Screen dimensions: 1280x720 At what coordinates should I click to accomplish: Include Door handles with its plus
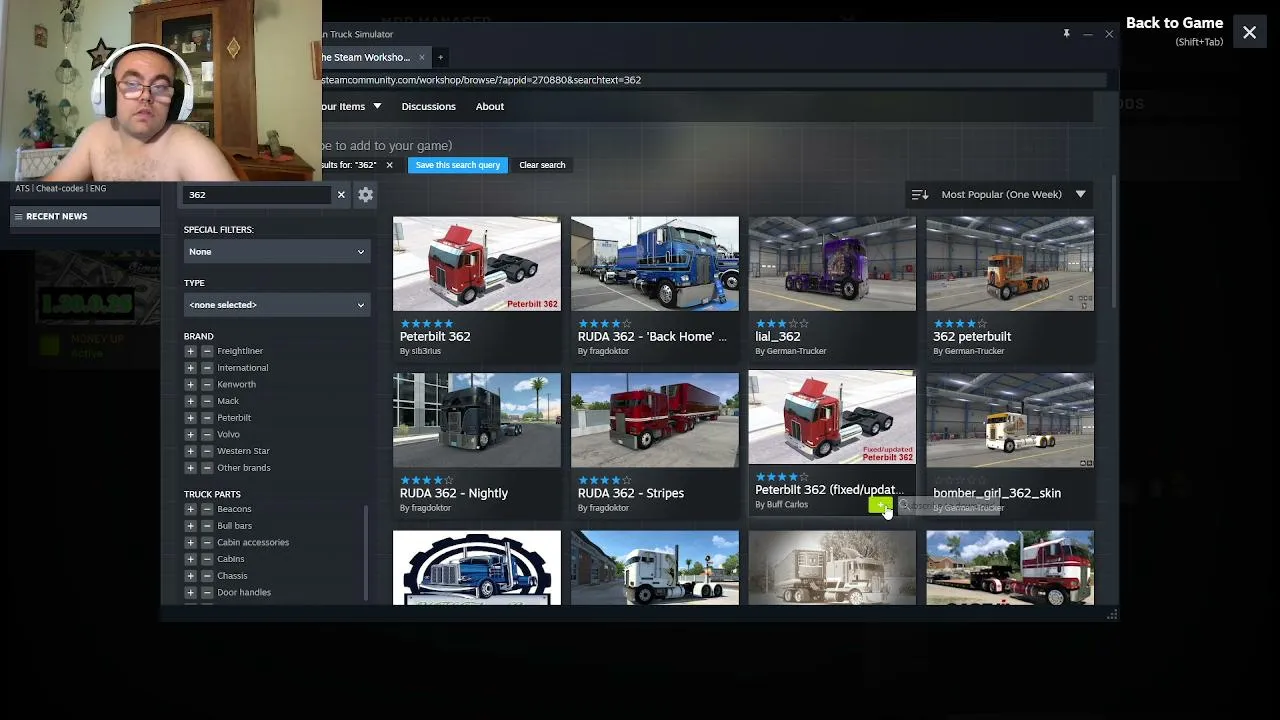coord(190,592)
